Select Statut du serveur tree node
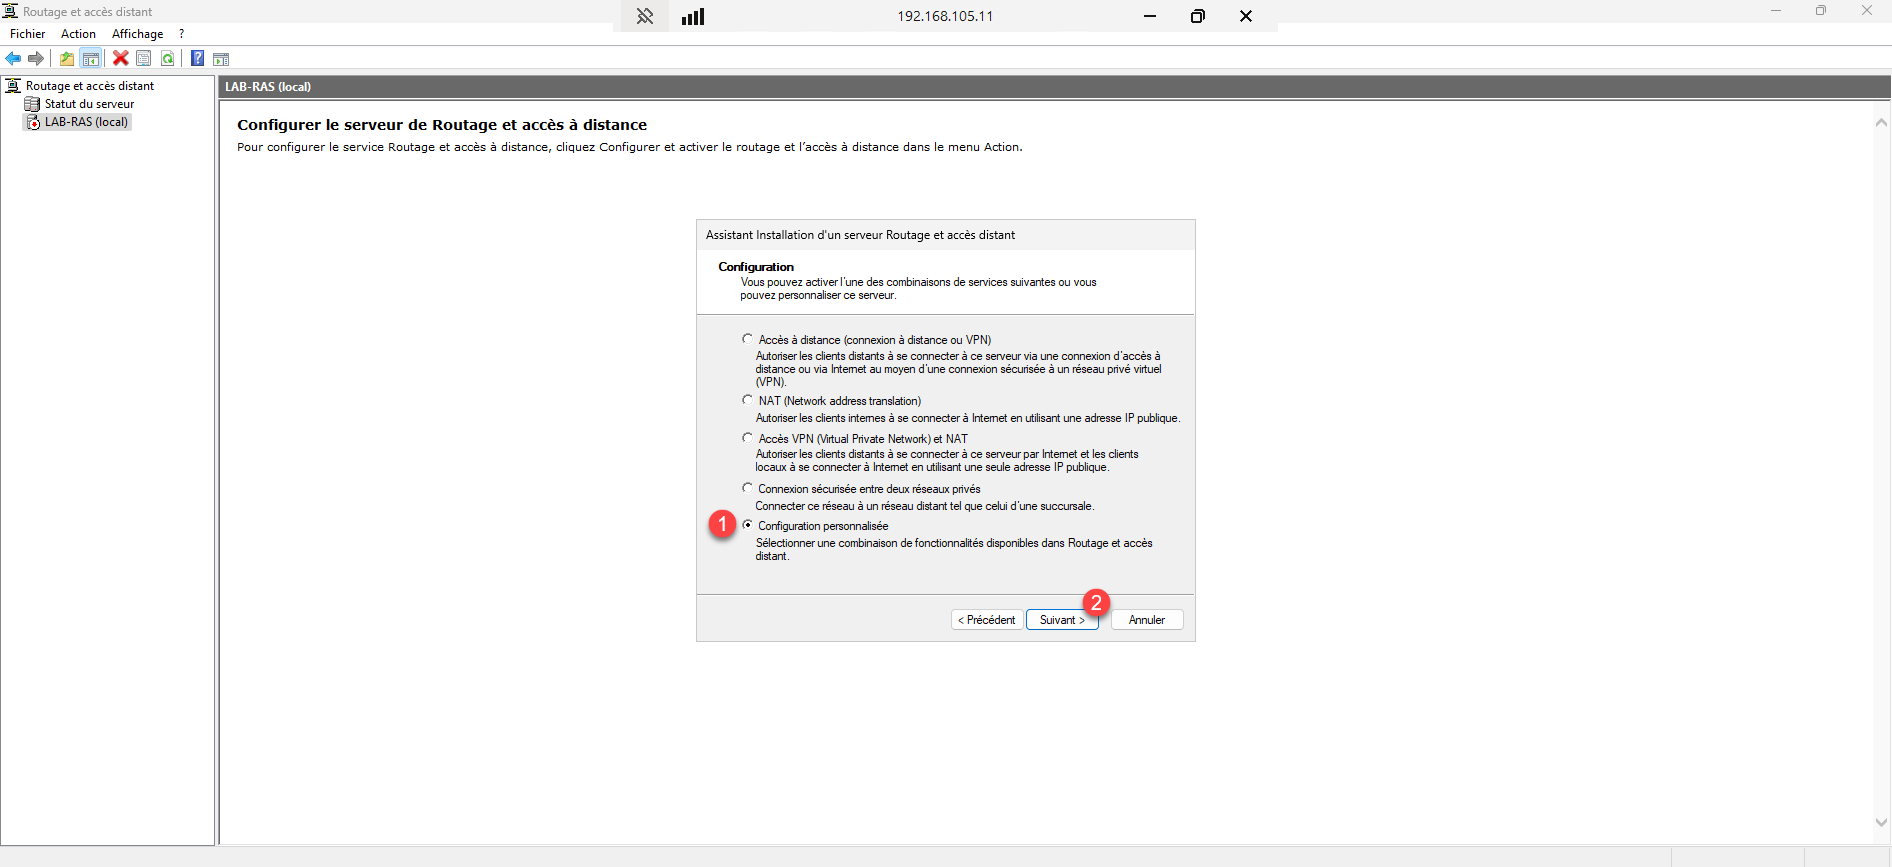 click(x=89, y=104)
